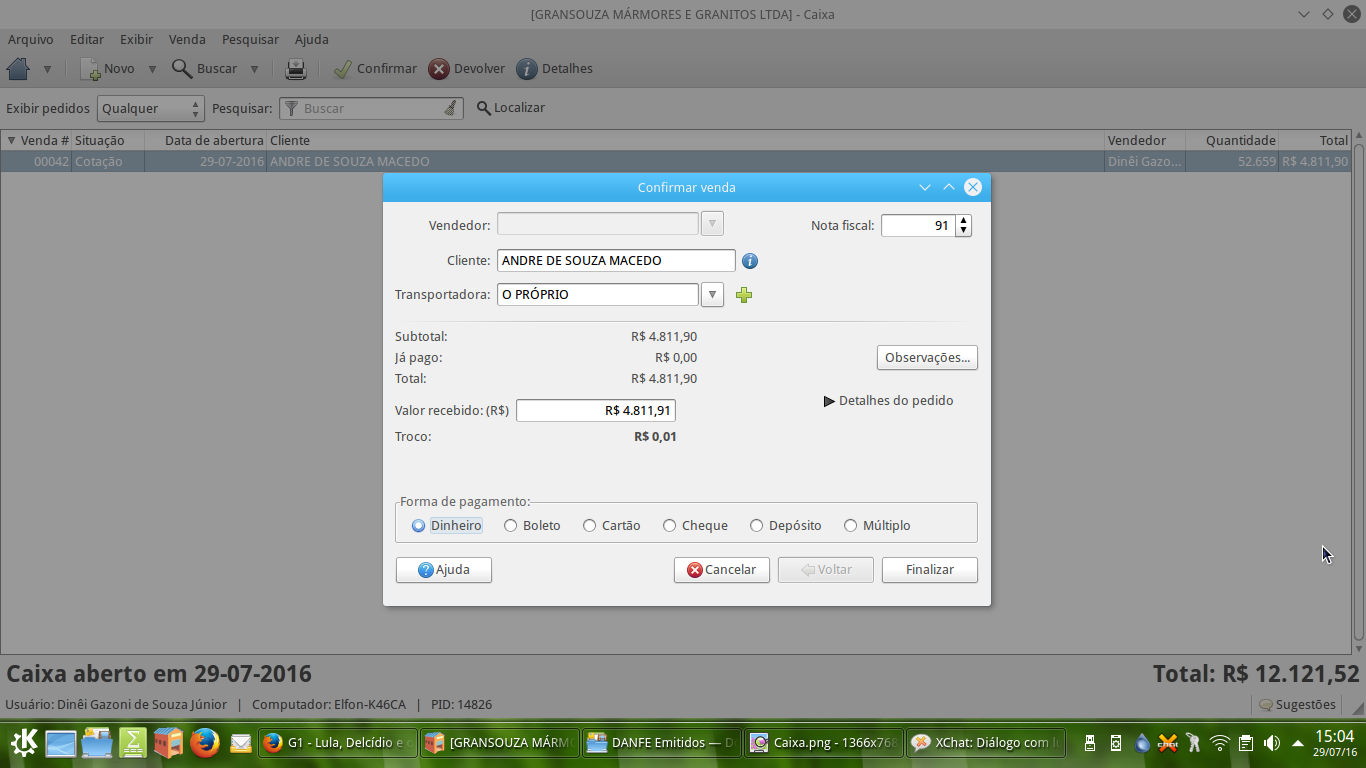
Task: Open the file manager from the taskbar
Action: tap(97, 742)
